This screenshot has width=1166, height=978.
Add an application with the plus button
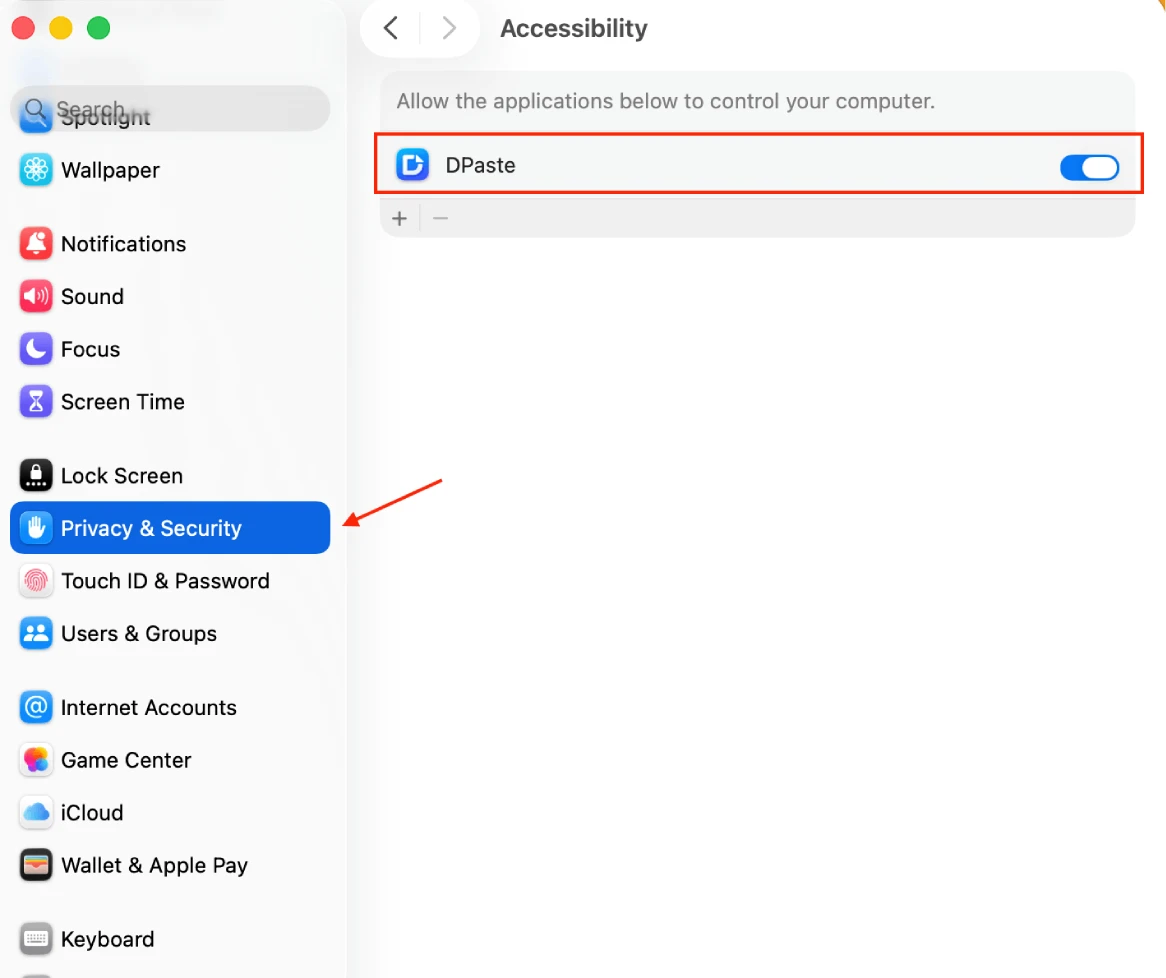[x=400, y=219]
